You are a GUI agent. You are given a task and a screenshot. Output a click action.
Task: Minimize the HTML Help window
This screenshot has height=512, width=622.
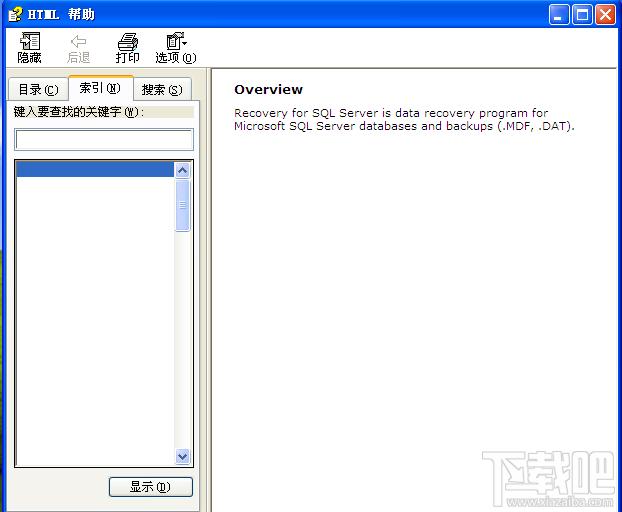[559, 15]
